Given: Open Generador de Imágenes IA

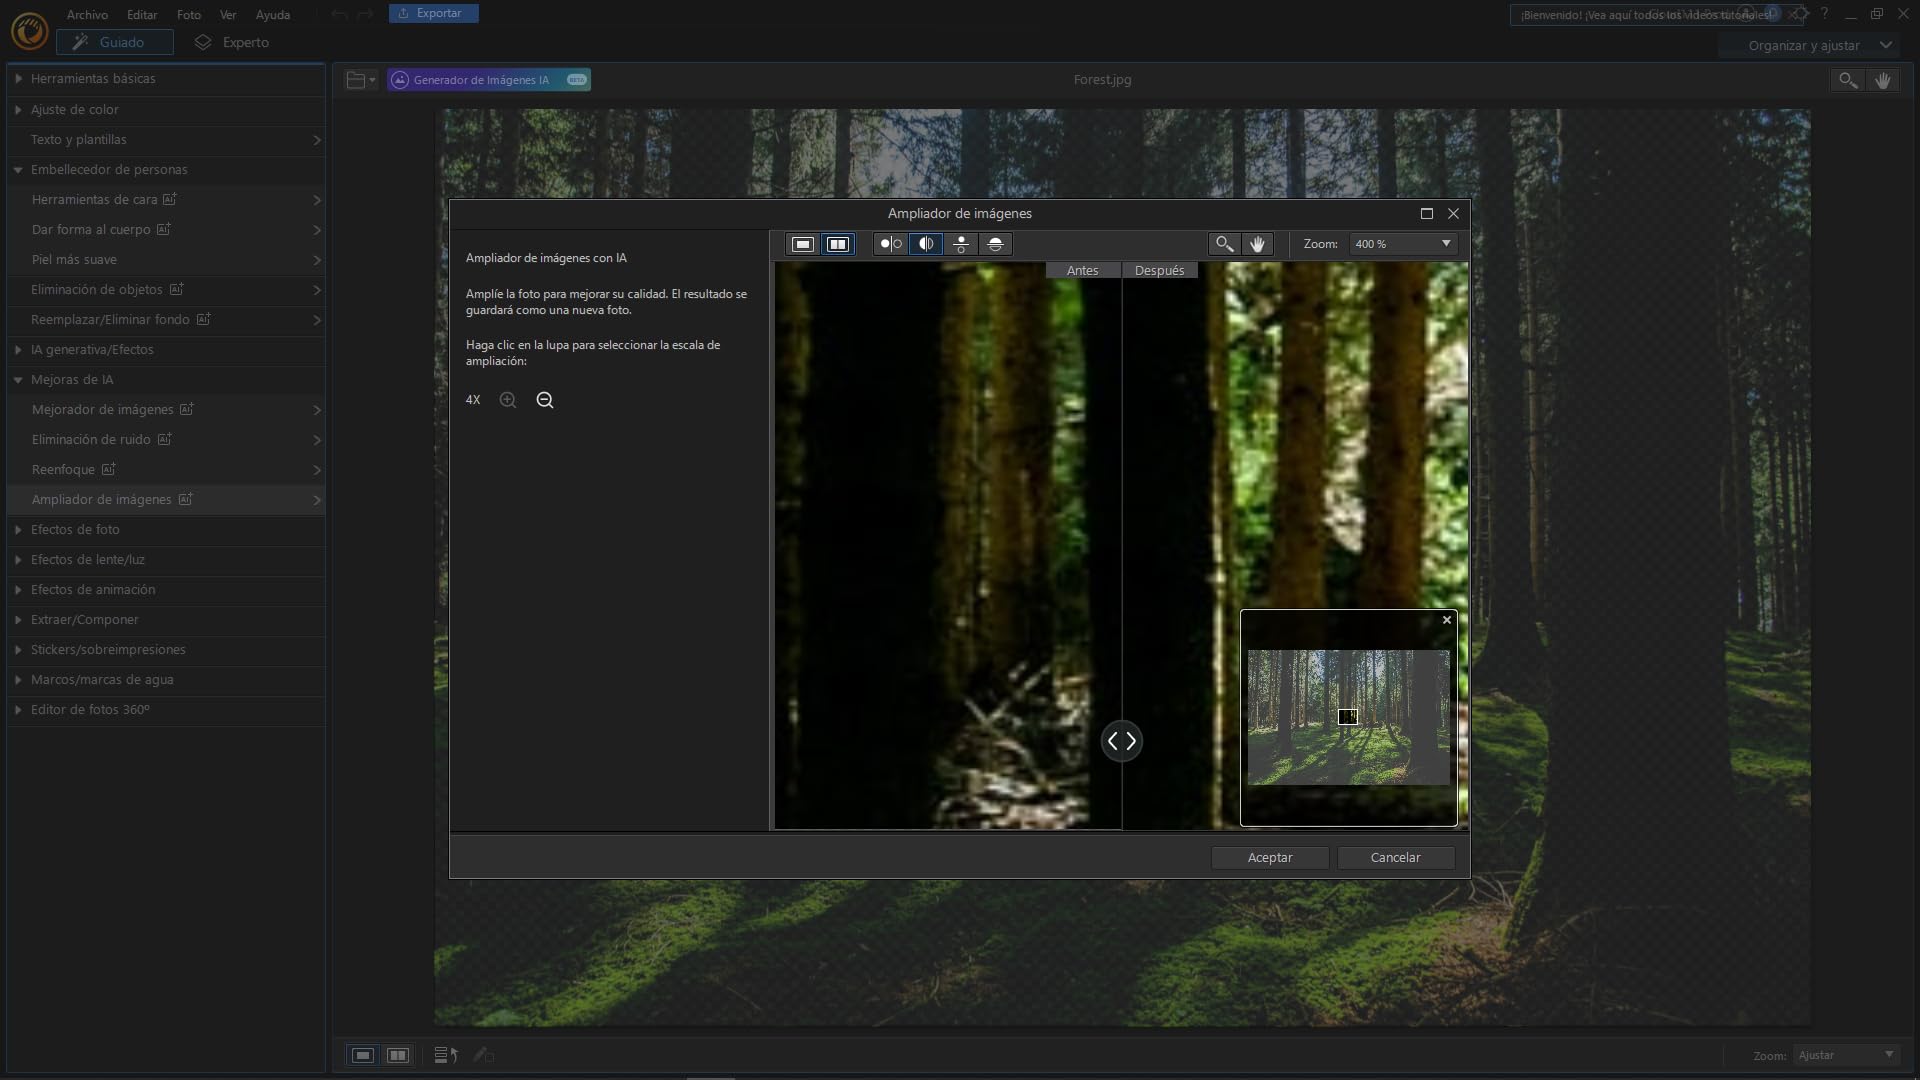Looking at the screenshot, I should (x=489, y=80).
